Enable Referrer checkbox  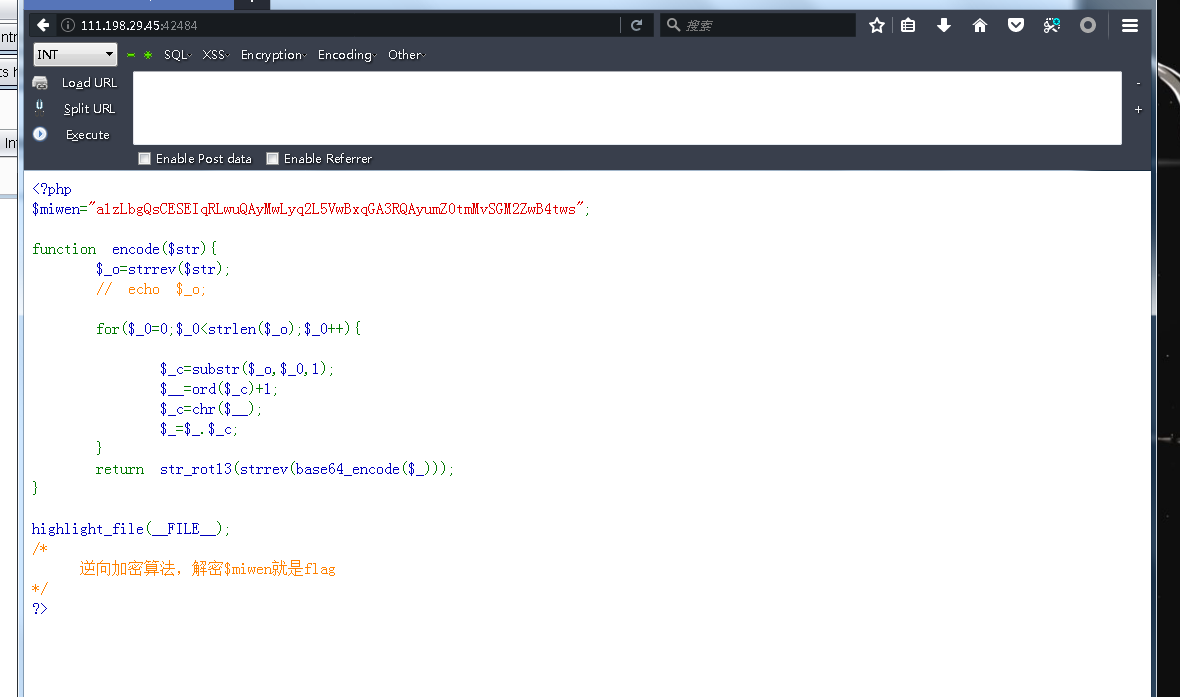pos(272,159)
